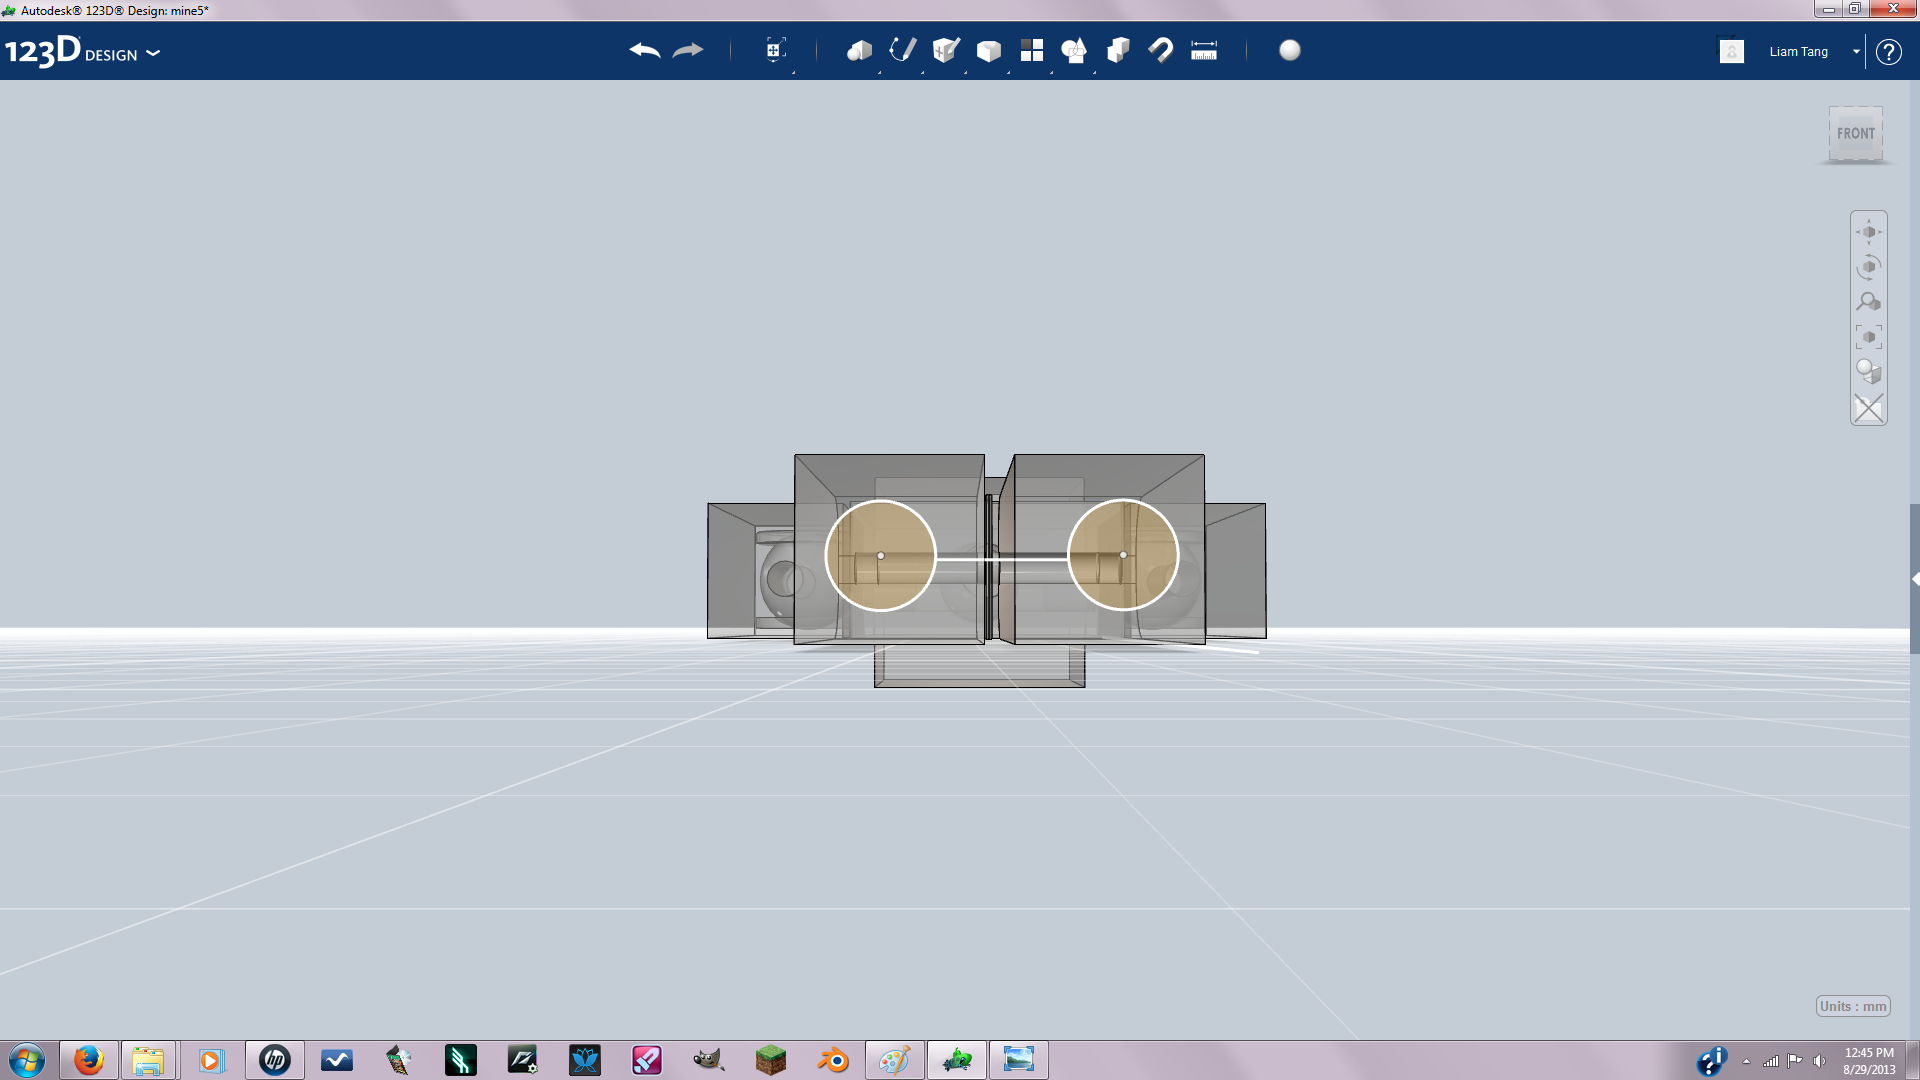Open the HP taskbar application

click(x=275, y=1060)
